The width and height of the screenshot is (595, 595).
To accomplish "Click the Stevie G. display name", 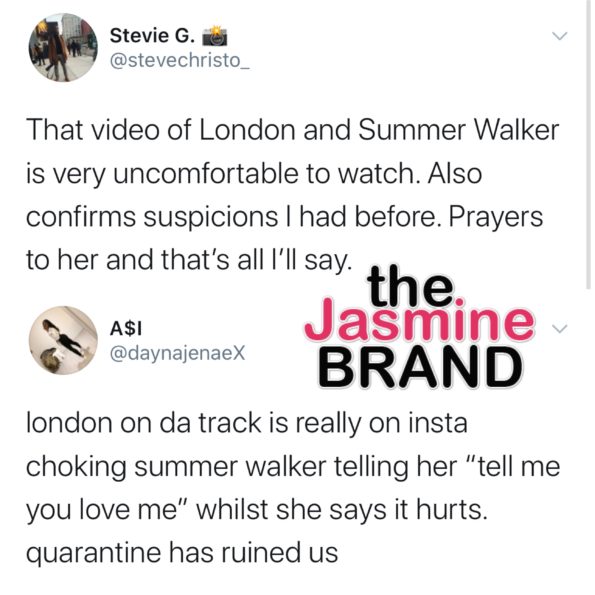I will tap(153, 36).
